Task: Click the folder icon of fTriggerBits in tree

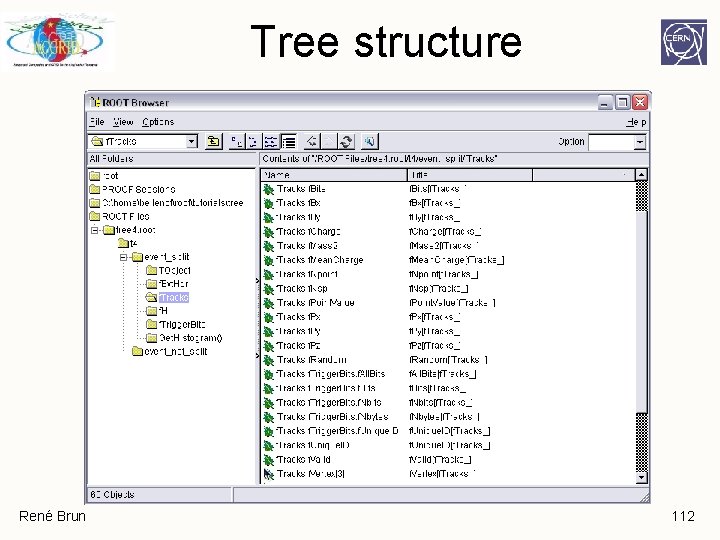Action: [x=151, y=325]
